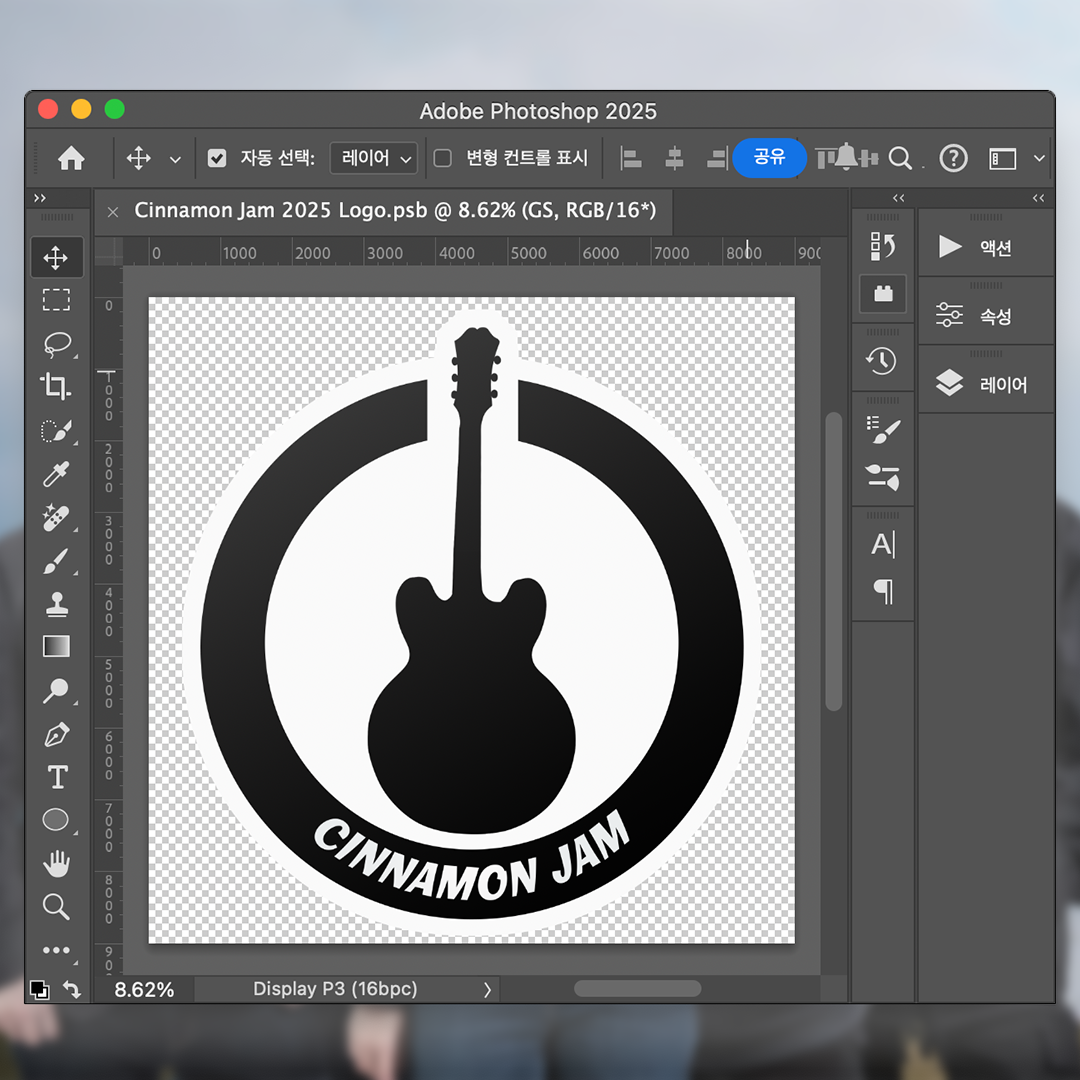Close the Cinnamon Jam 2025 Logo.psb tab
The image size is (1080, 1080).
click(113, 211)
